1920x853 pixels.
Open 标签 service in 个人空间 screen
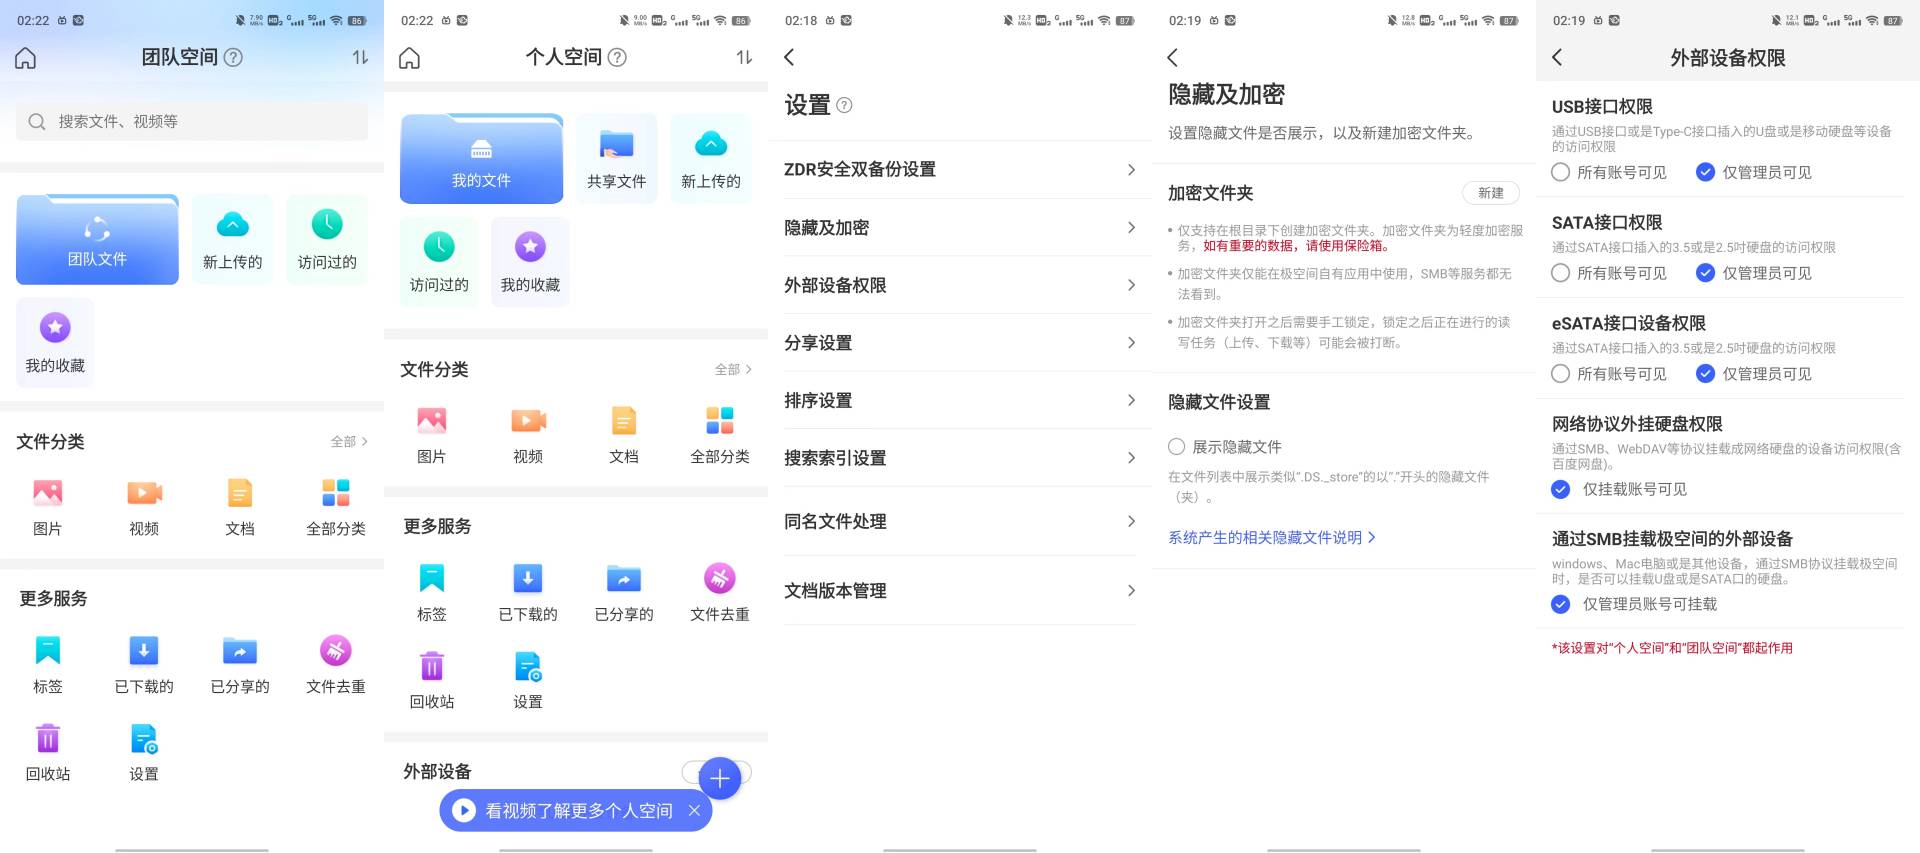pyautogui.click(x=432, y=593)
